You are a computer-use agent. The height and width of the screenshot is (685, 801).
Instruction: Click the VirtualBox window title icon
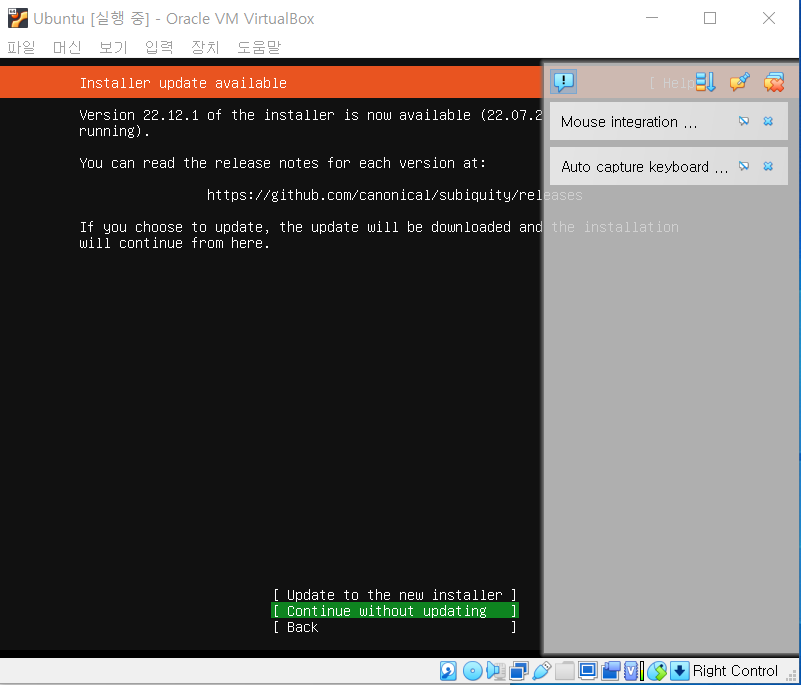point(17,18)
